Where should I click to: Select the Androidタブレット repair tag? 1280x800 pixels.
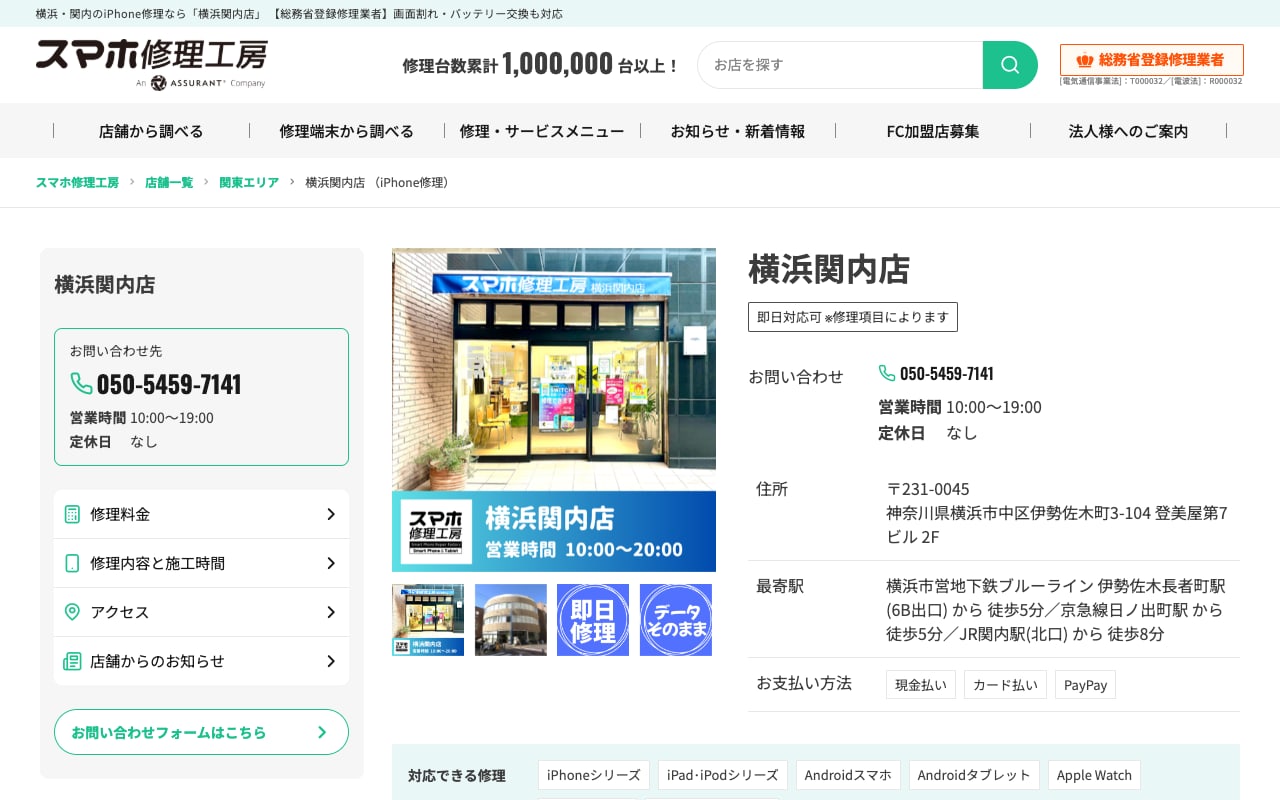coord(974,775)
